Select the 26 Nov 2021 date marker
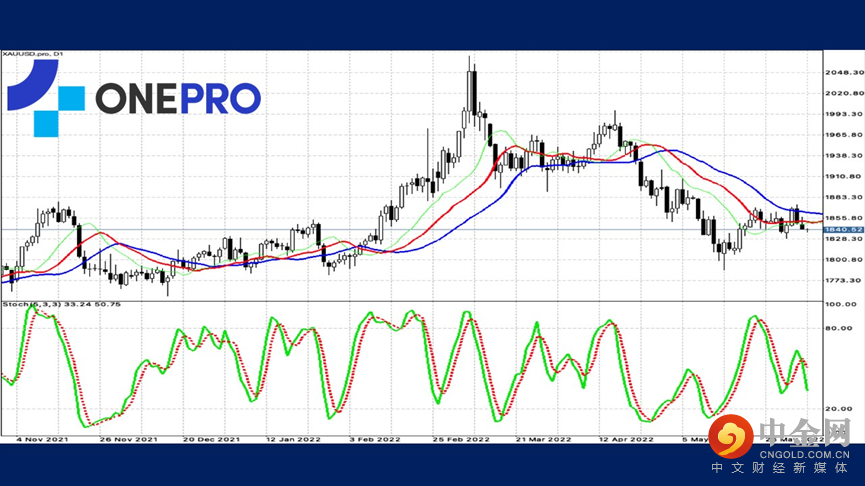Image resolution: width=865 pixels, height=486 pixels. point(128,440)
